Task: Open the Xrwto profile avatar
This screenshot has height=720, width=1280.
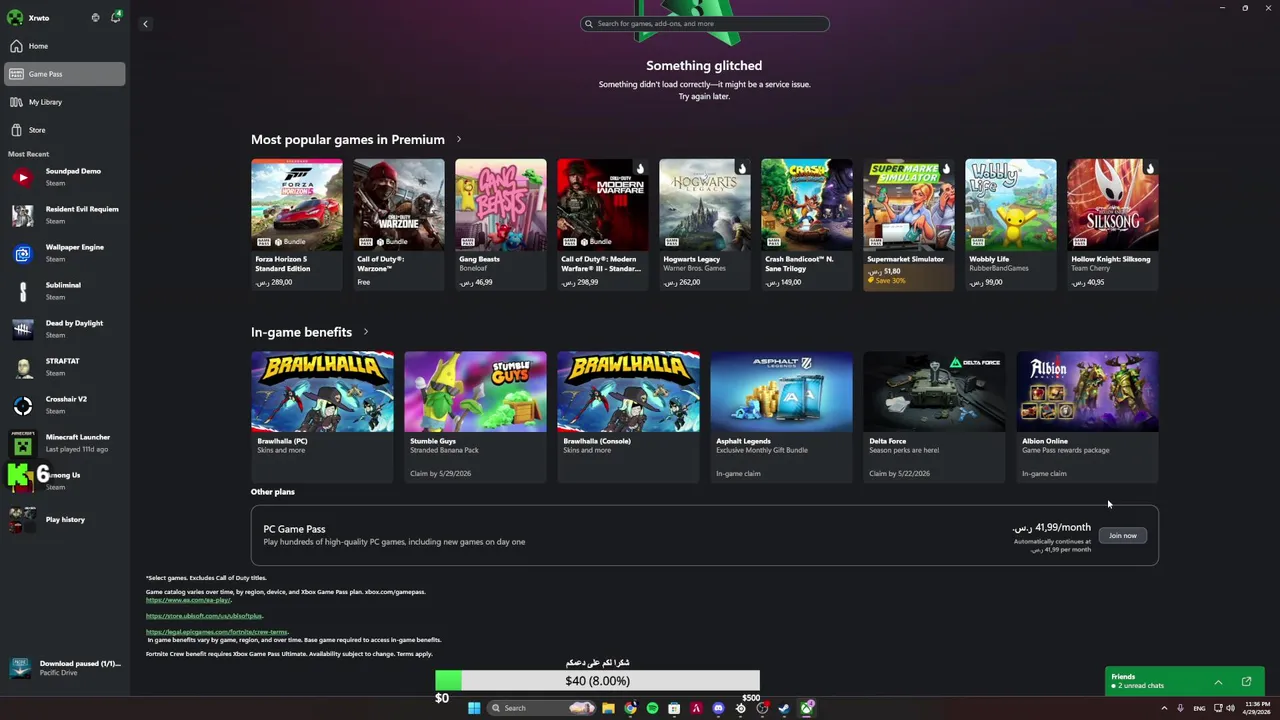Action: pos(15,17)
